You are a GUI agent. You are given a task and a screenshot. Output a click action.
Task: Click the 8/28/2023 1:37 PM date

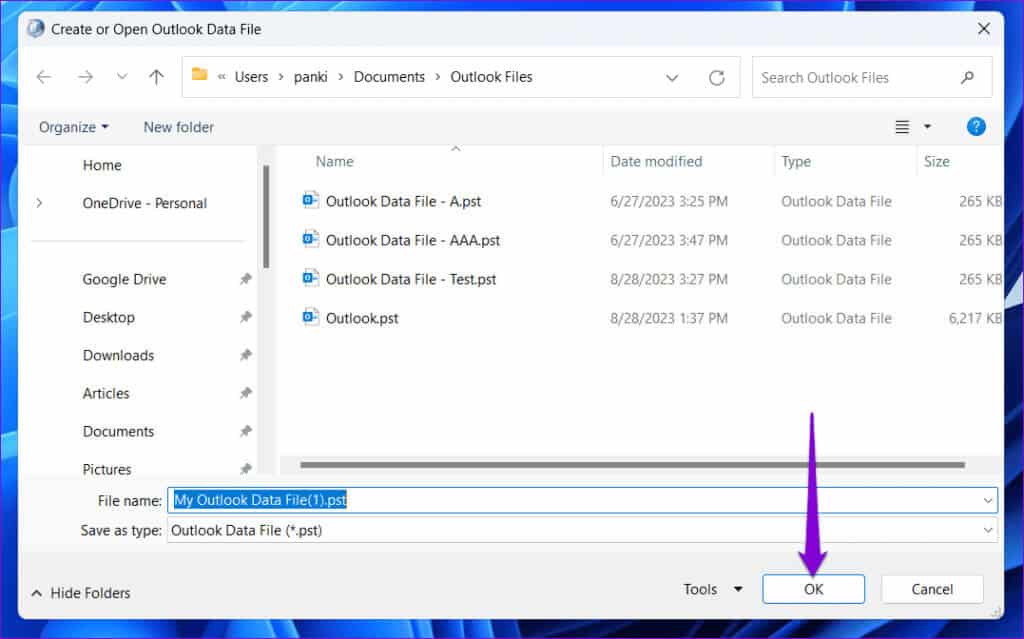point(669,318)
